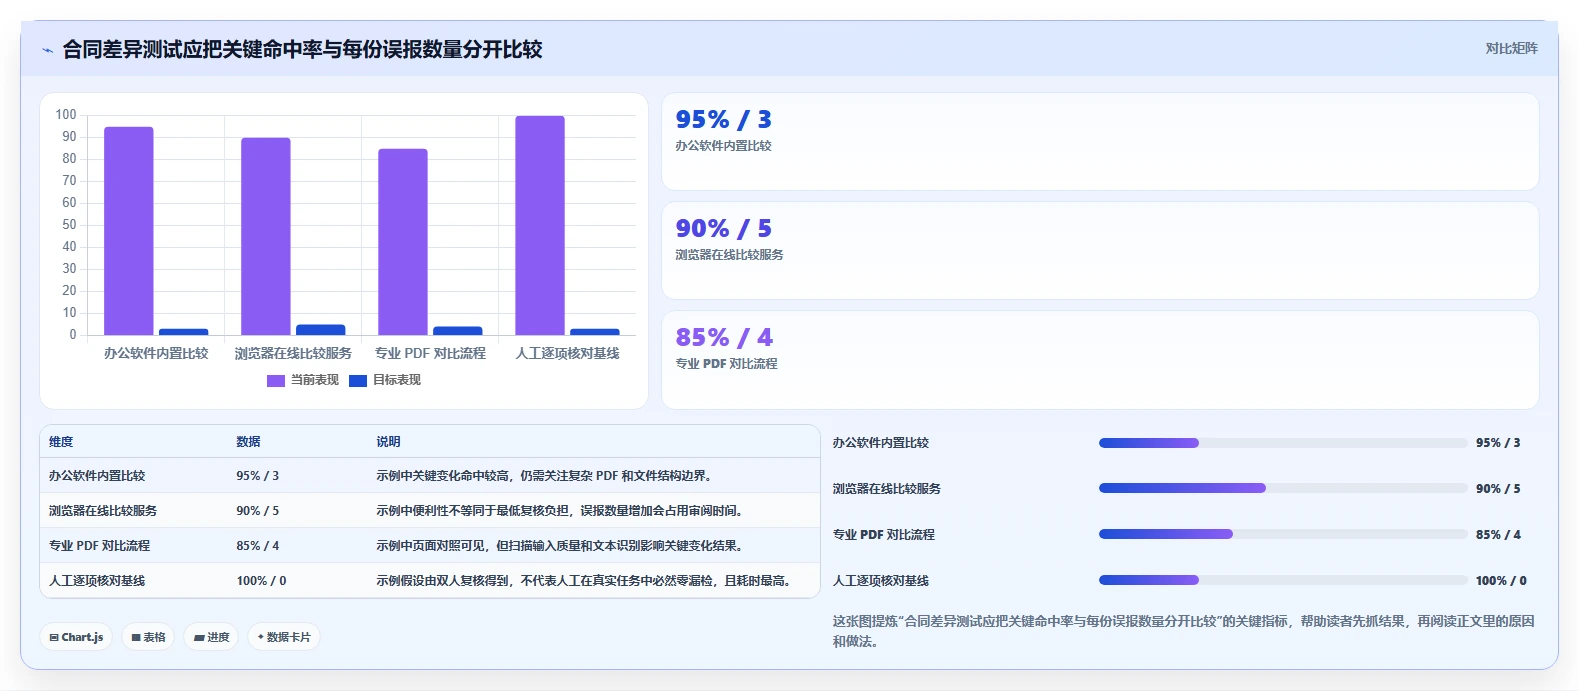Click progress row label 浏览器在线比较服务
Image resolution: width=1579 pixels, height=691 pixels.
pyautogui.click(x=887, y=489)
